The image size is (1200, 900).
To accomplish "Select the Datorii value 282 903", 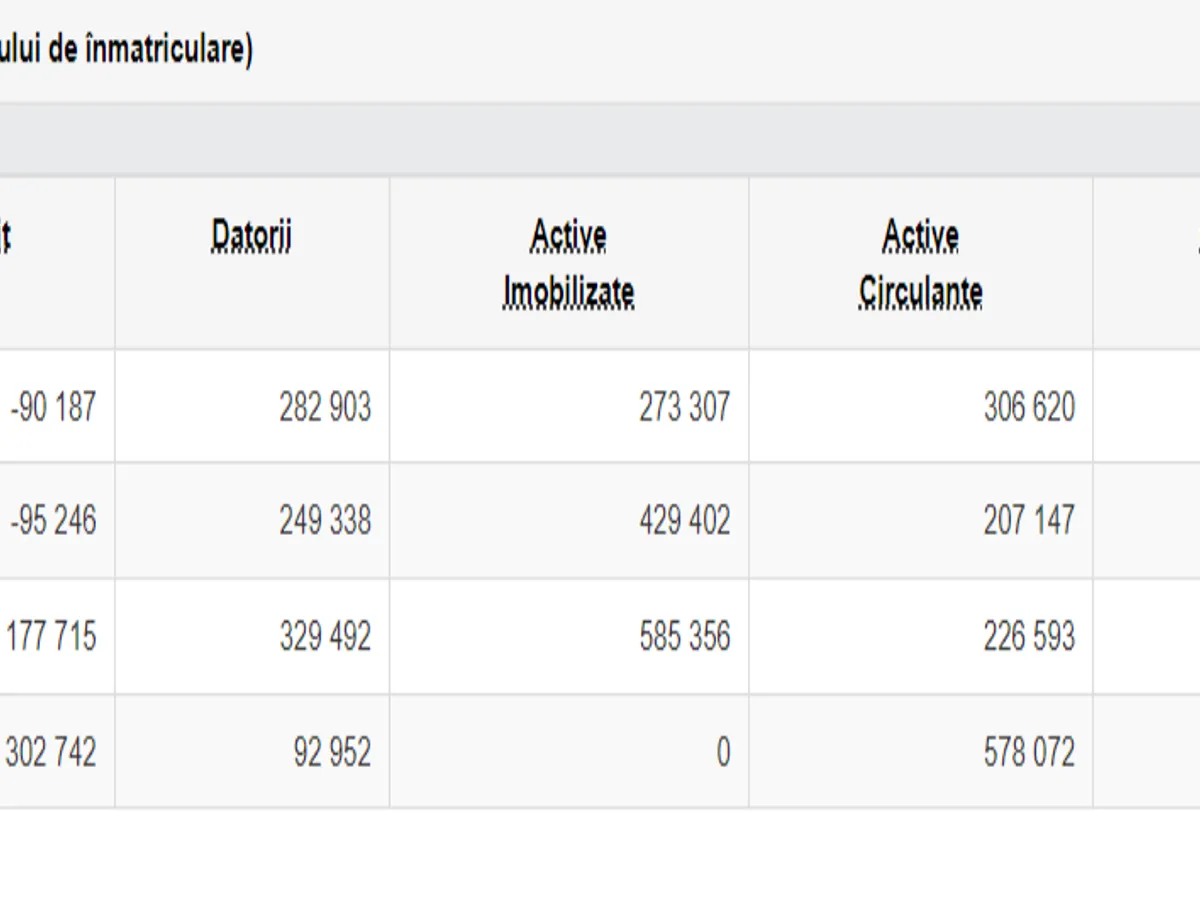I will point(325,407).
